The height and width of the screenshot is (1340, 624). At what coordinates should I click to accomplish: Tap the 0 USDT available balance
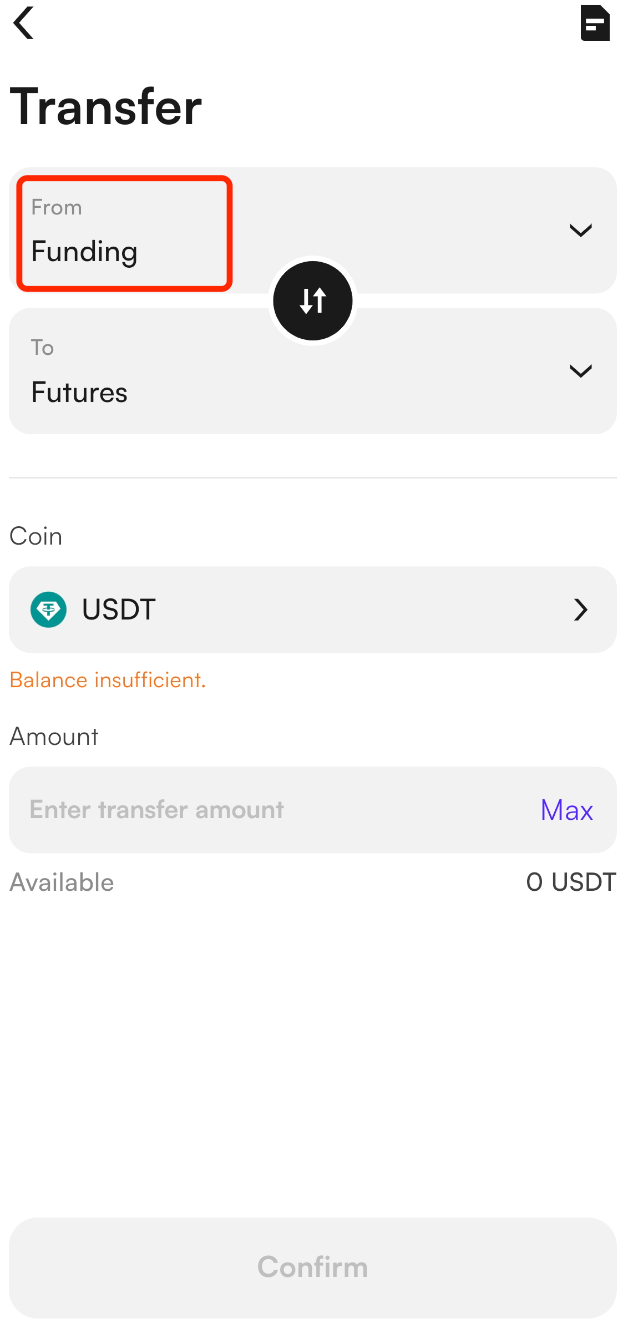[x=570, y=882]
